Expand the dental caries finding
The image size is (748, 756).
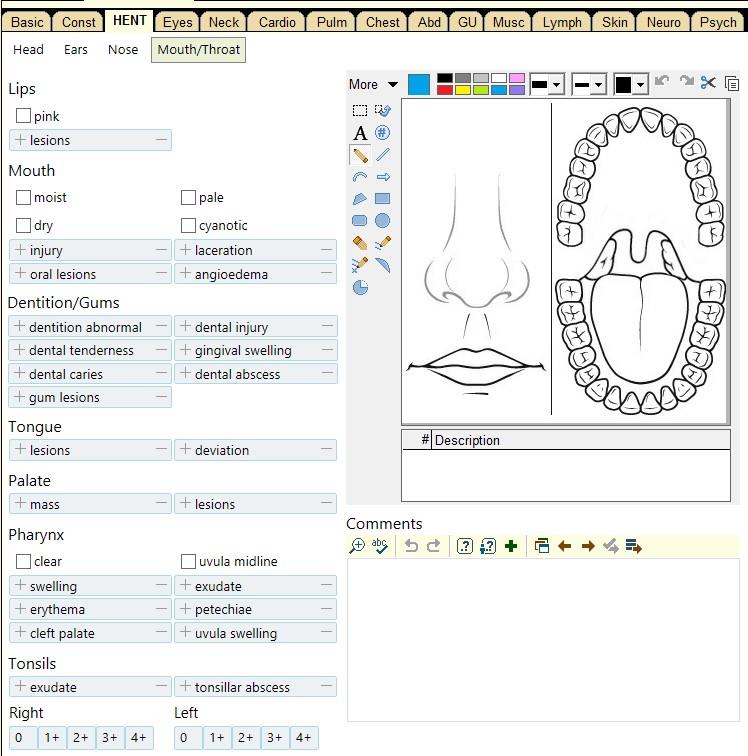point(19,374)
